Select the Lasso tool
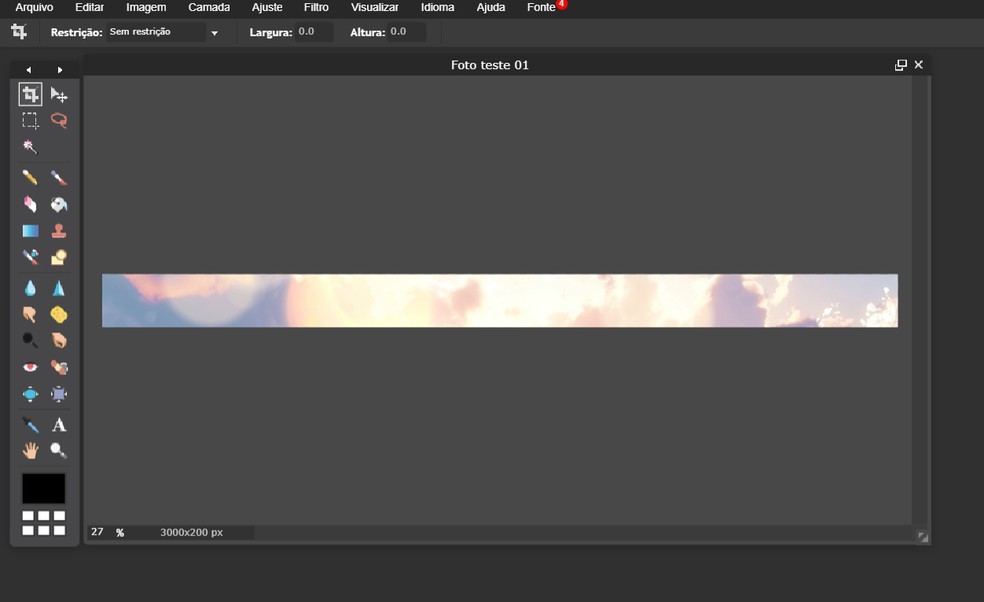Image resolution: width=984 pixels, height=602 pixels. pos(59,120)
